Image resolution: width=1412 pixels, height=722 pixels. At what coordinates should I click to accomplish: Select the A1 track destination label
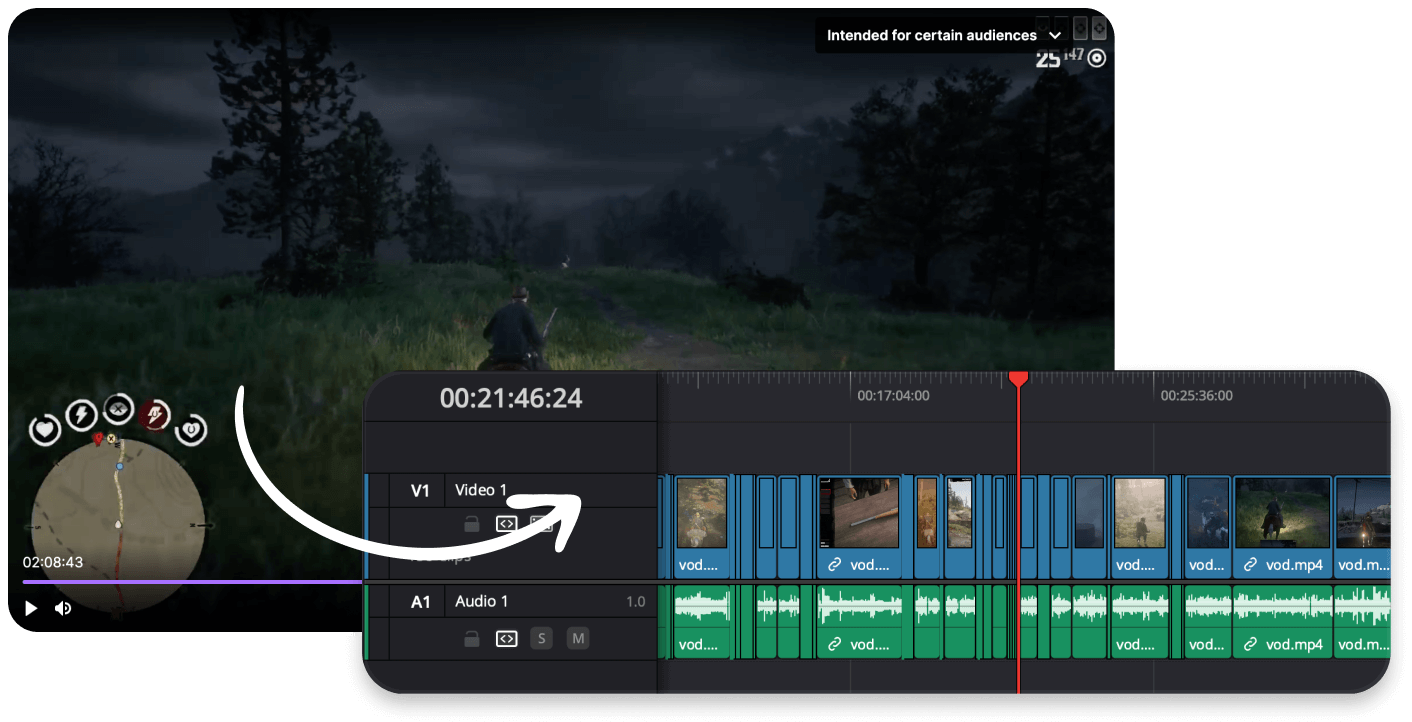[420, 601]
